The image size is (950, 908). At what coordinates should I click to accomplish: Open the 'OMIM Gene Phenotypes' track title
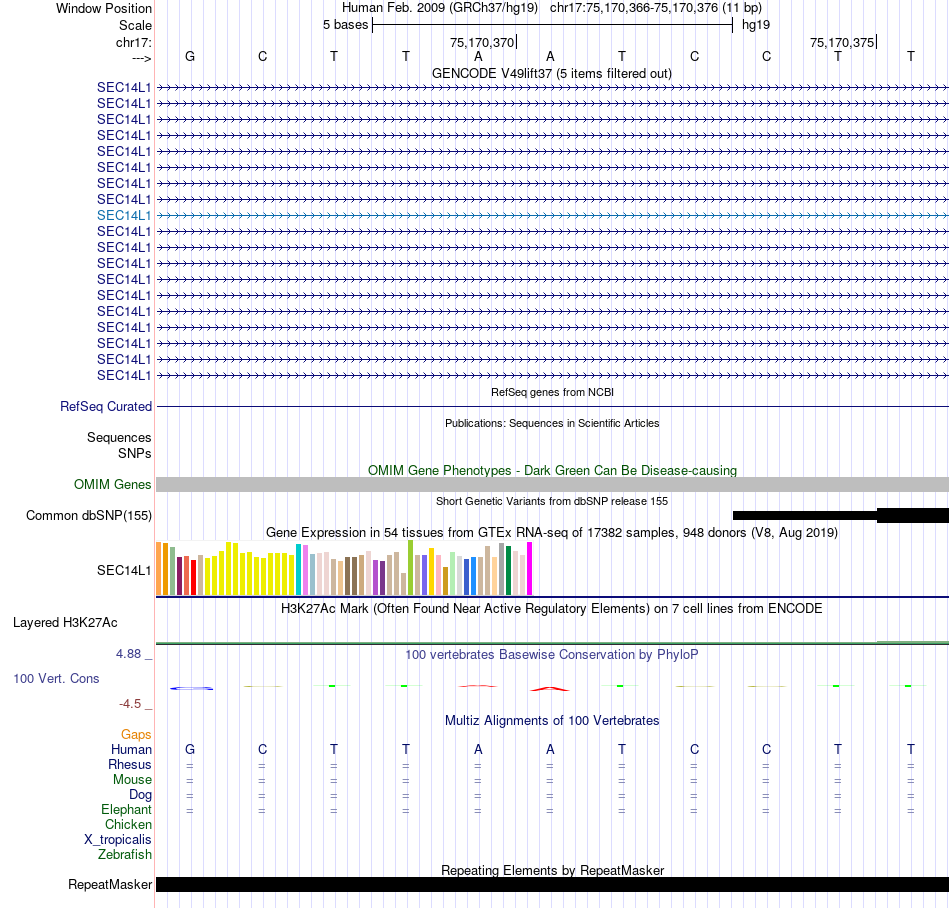(x=552, y=470)
